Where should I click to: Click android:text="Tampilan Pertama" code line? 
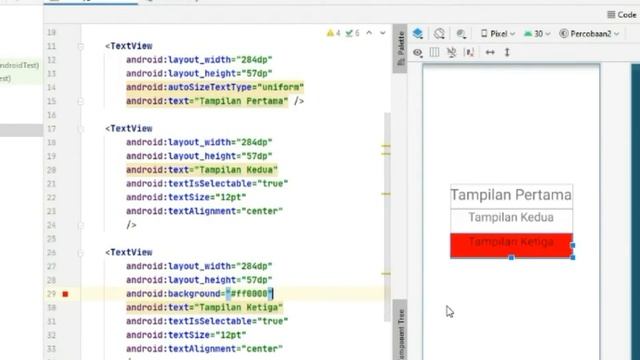pyautogui.click(x=207, y=101)
